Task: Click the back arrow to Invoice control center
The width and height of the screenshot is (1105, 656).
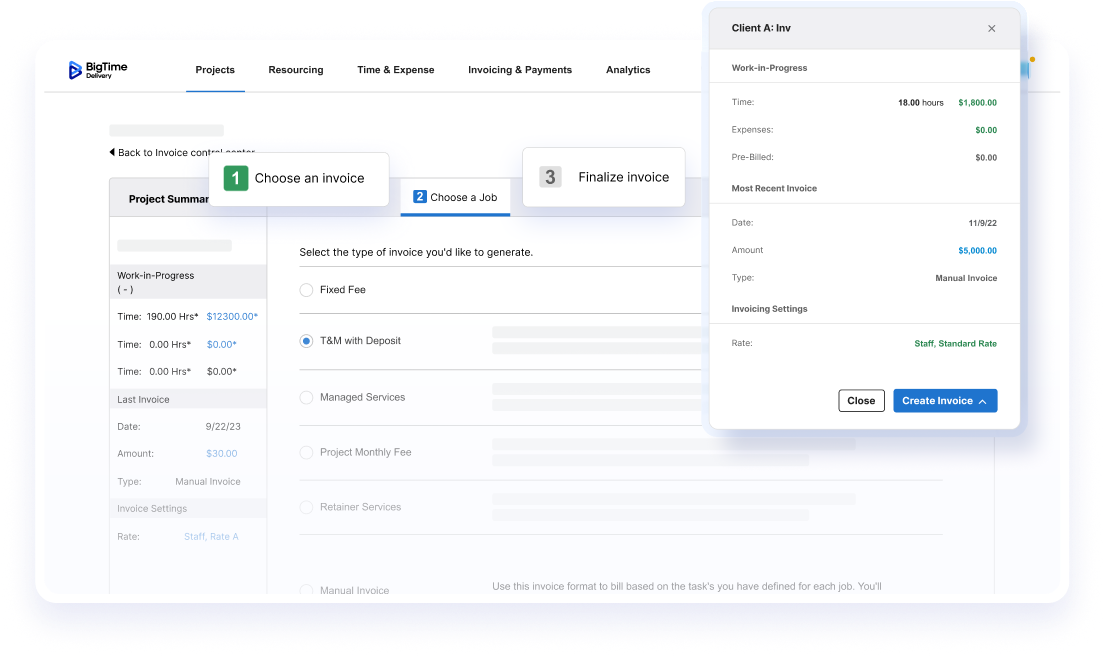Action: click(x=113, y=153)
